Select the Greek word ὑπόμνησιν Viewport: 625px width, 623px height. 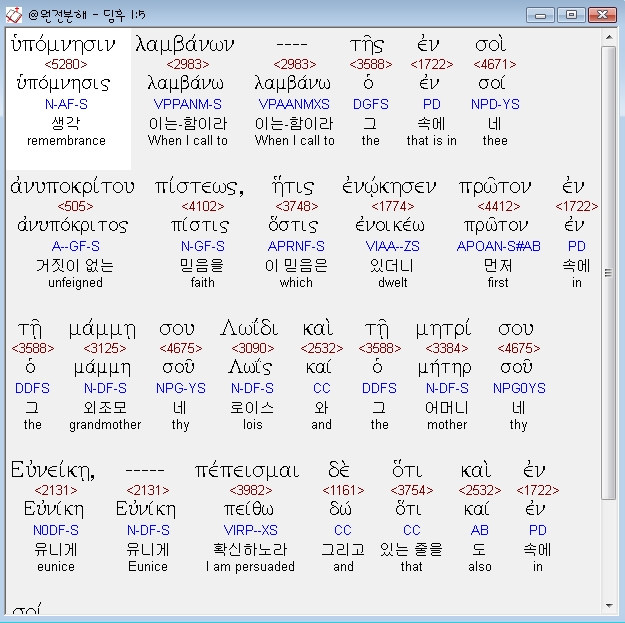pos(63,45)
